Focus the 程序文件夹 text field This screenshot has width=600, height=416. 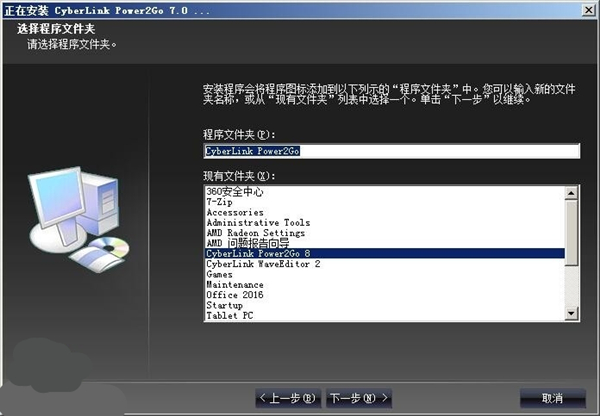392,151
